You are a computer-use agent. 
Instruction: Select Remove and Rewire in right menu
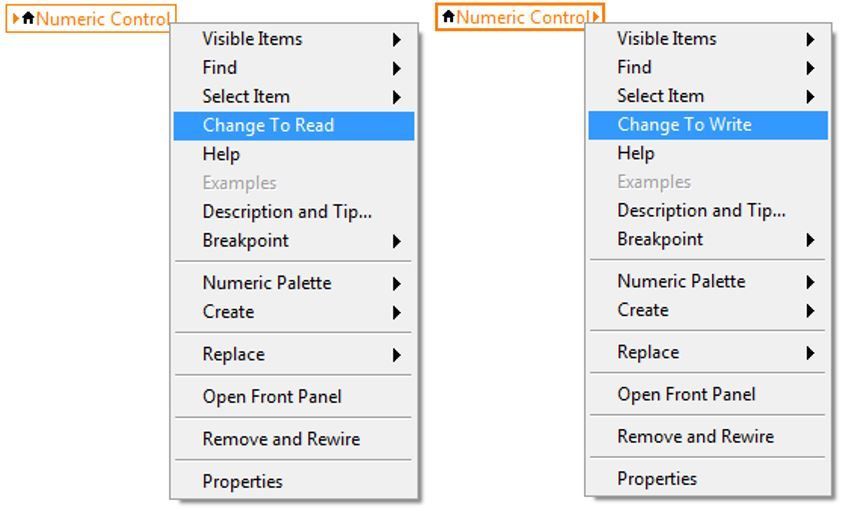point(708,436)
